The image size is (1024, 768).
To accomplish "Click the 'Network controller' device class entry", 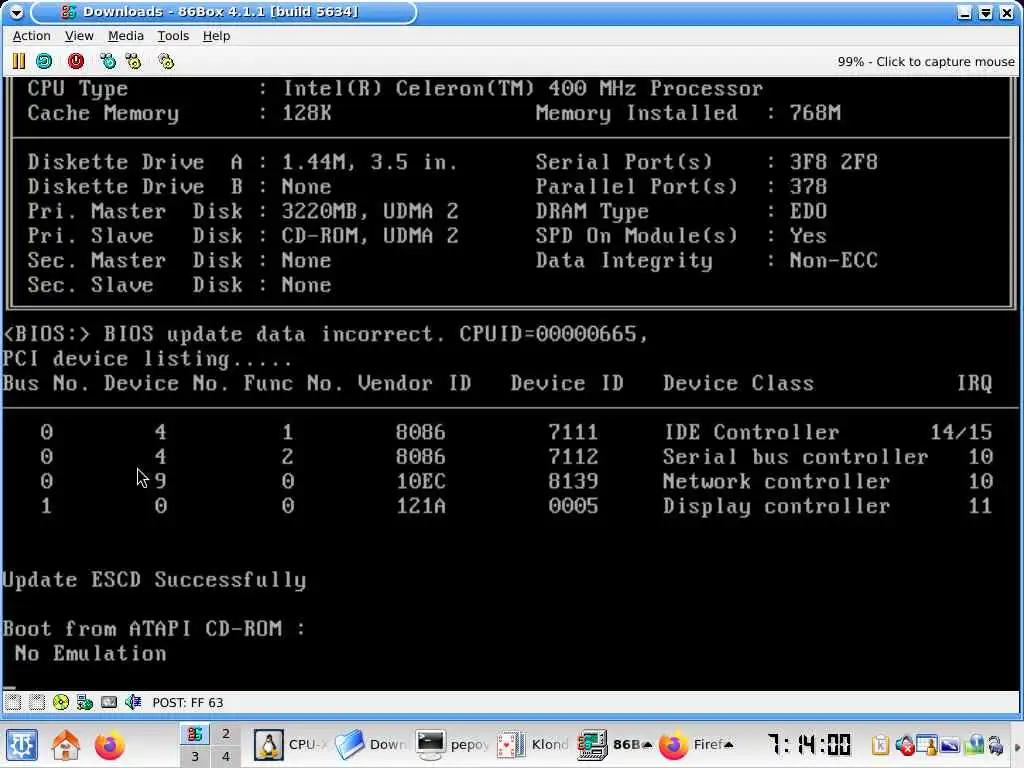I will click(776, 481).
